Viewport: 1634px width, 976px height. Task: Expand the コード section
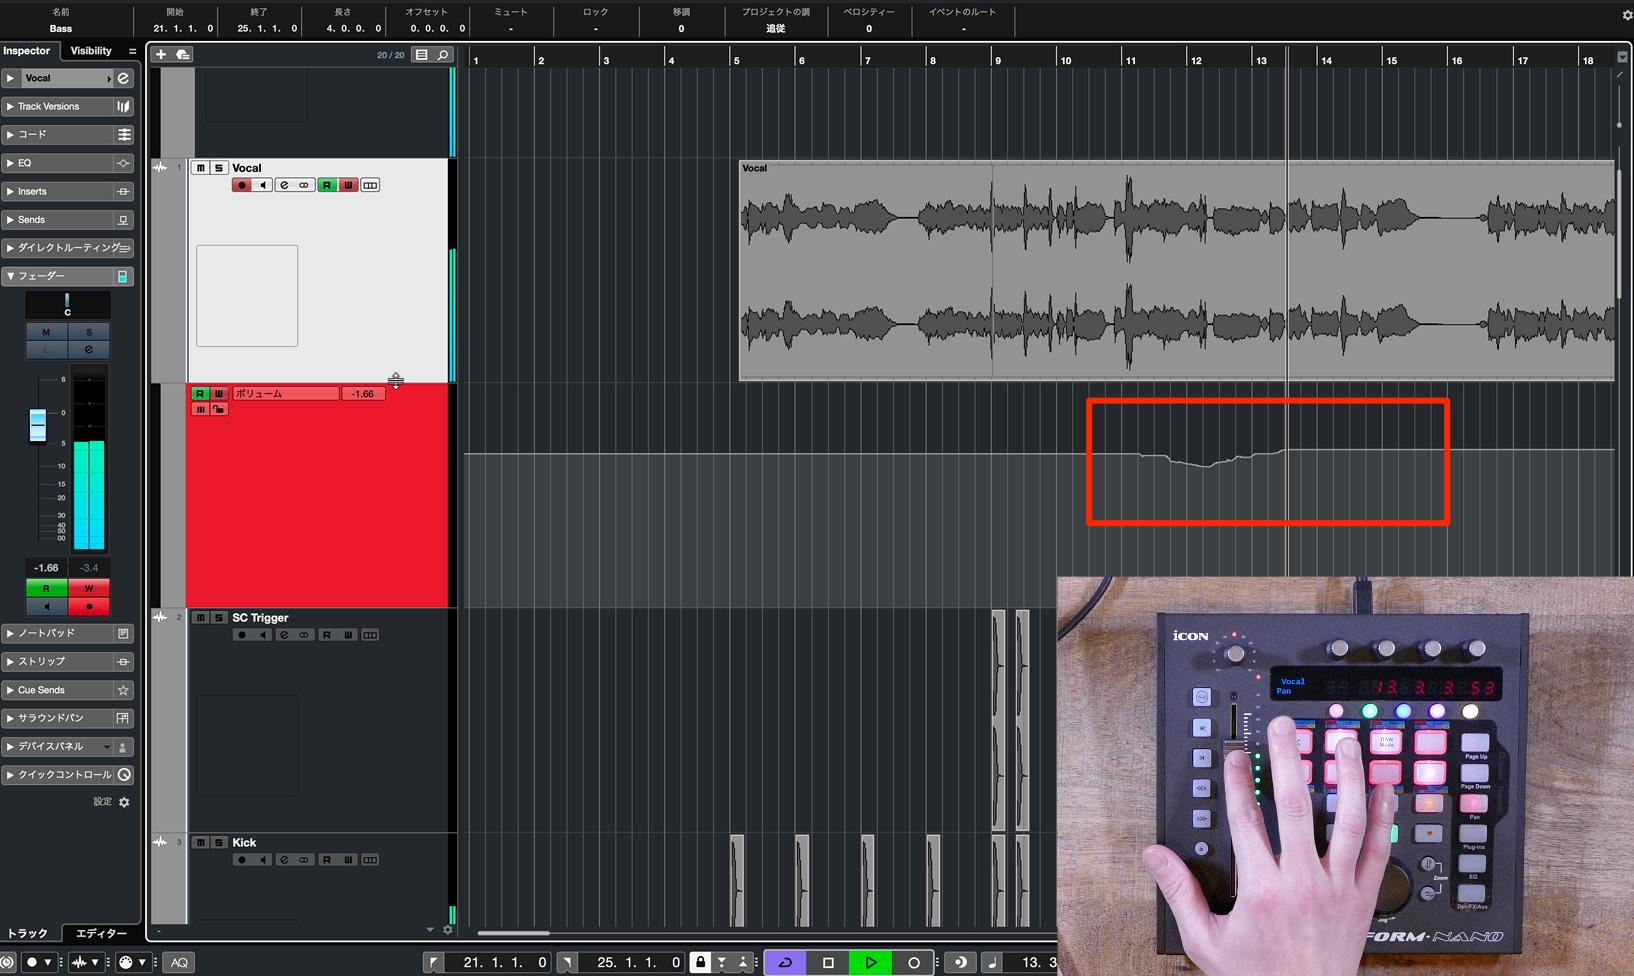coord(10,134)
